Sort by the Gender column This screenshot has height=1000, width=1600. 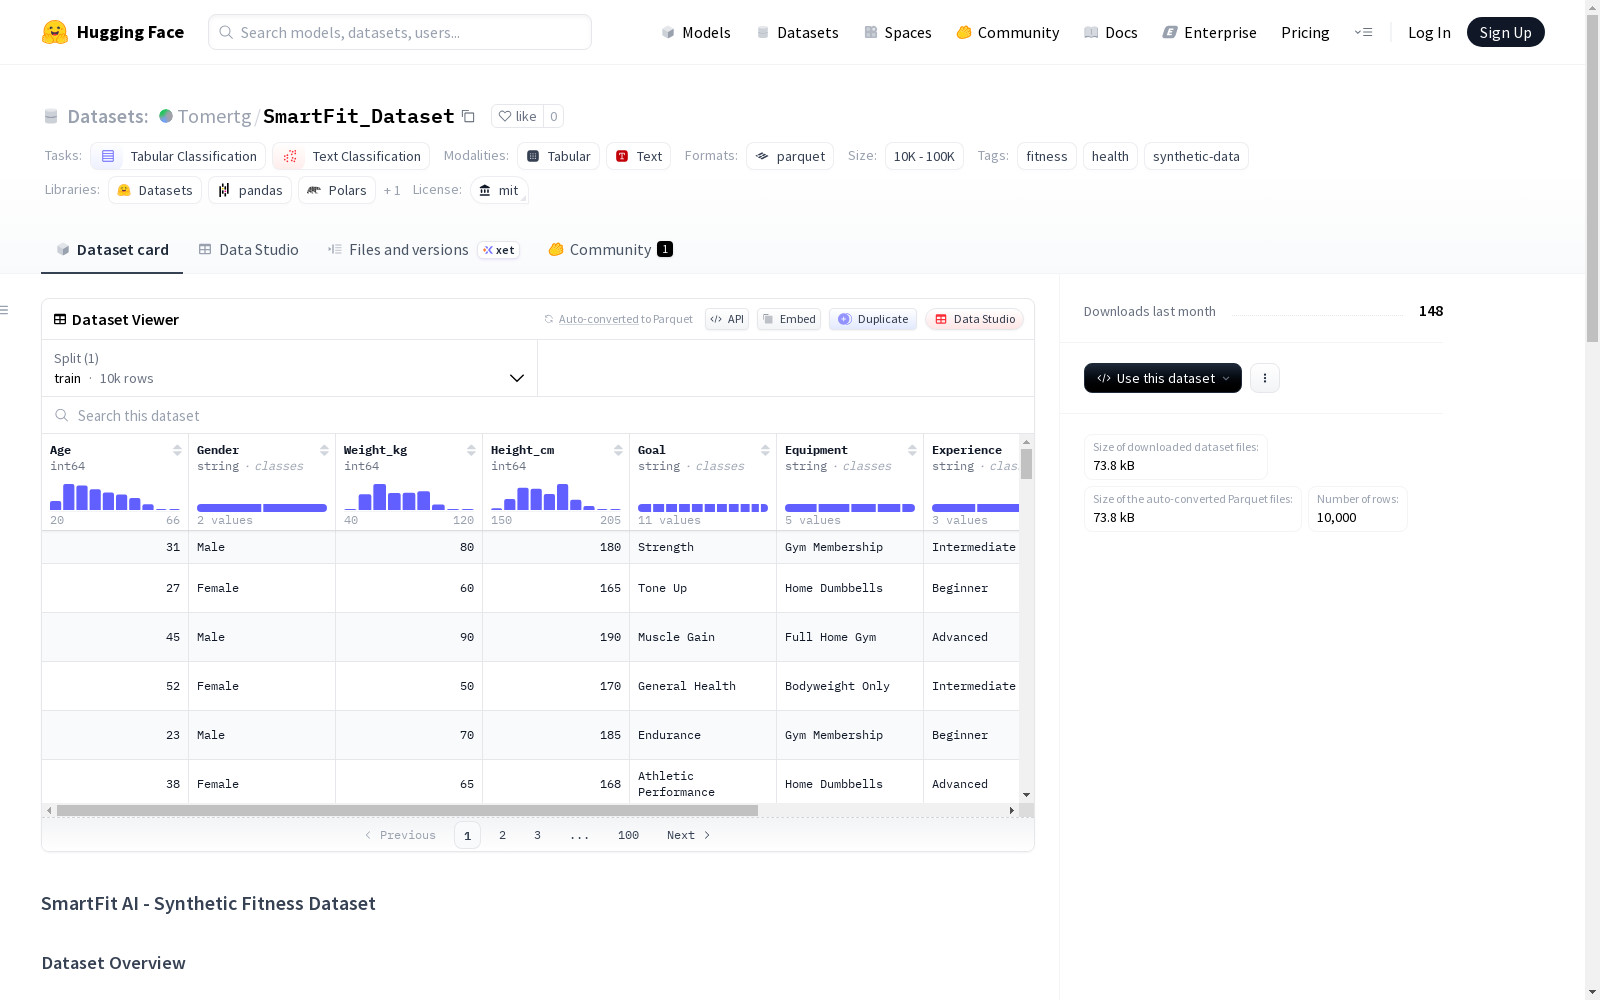click(x=324, y=450)
